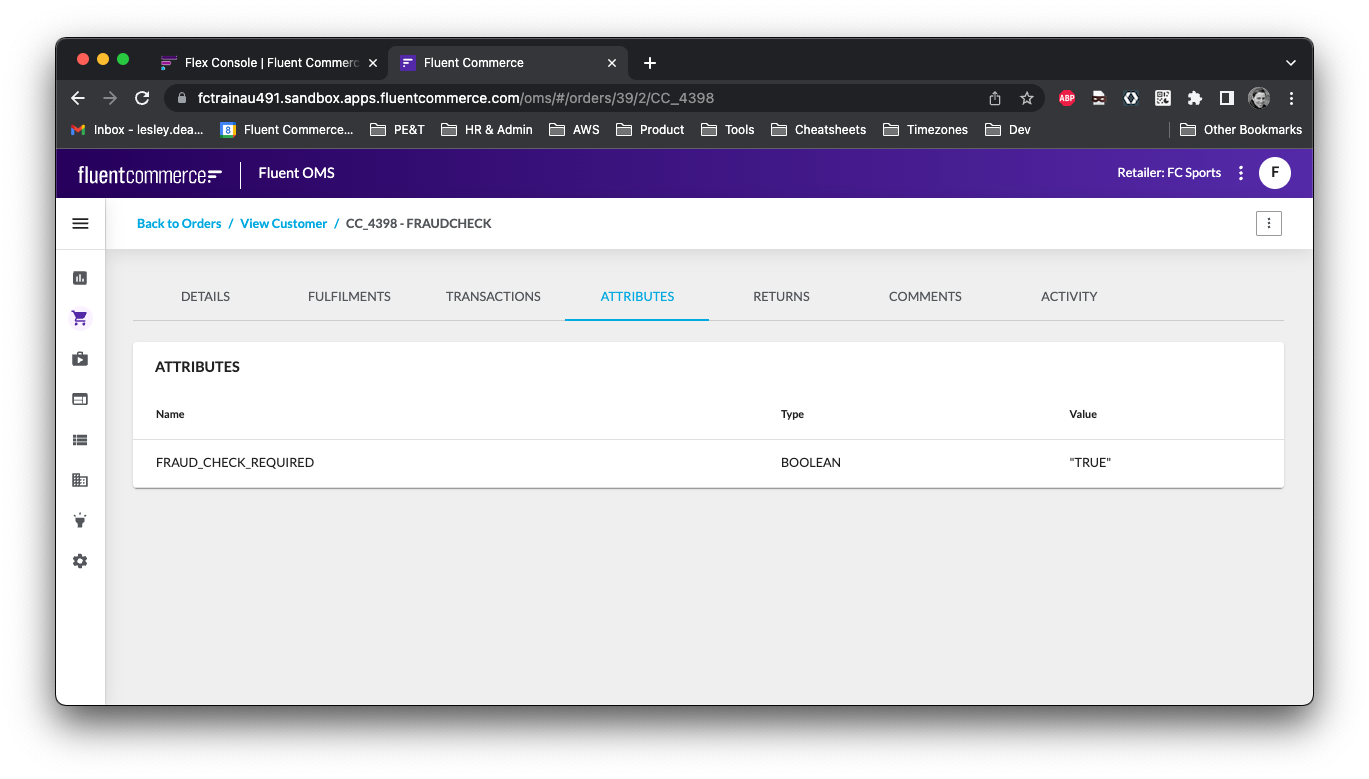Open a new browser tab
Screen dimensions: 1369x779
650,63
